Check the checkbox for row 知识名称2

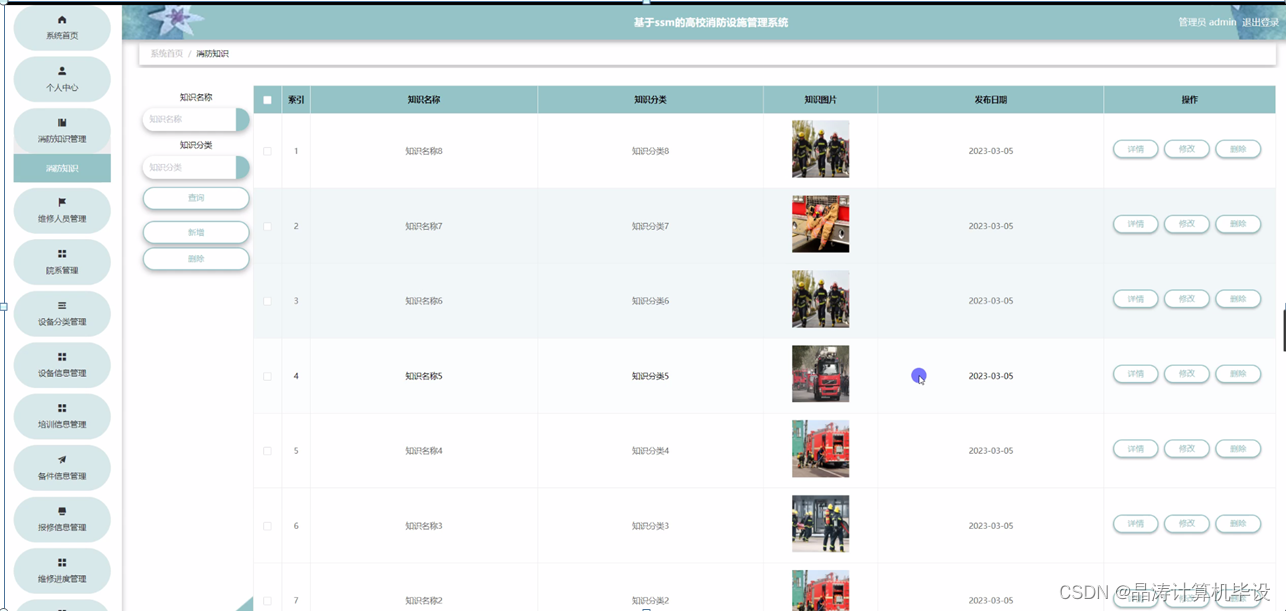coord(267,601)
